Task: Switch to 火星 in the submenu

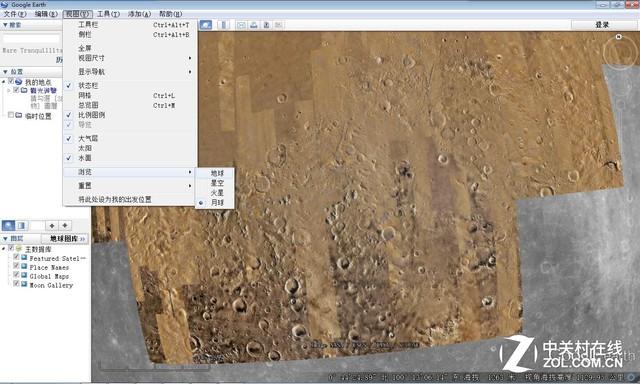Action: (x=215, y=193)
